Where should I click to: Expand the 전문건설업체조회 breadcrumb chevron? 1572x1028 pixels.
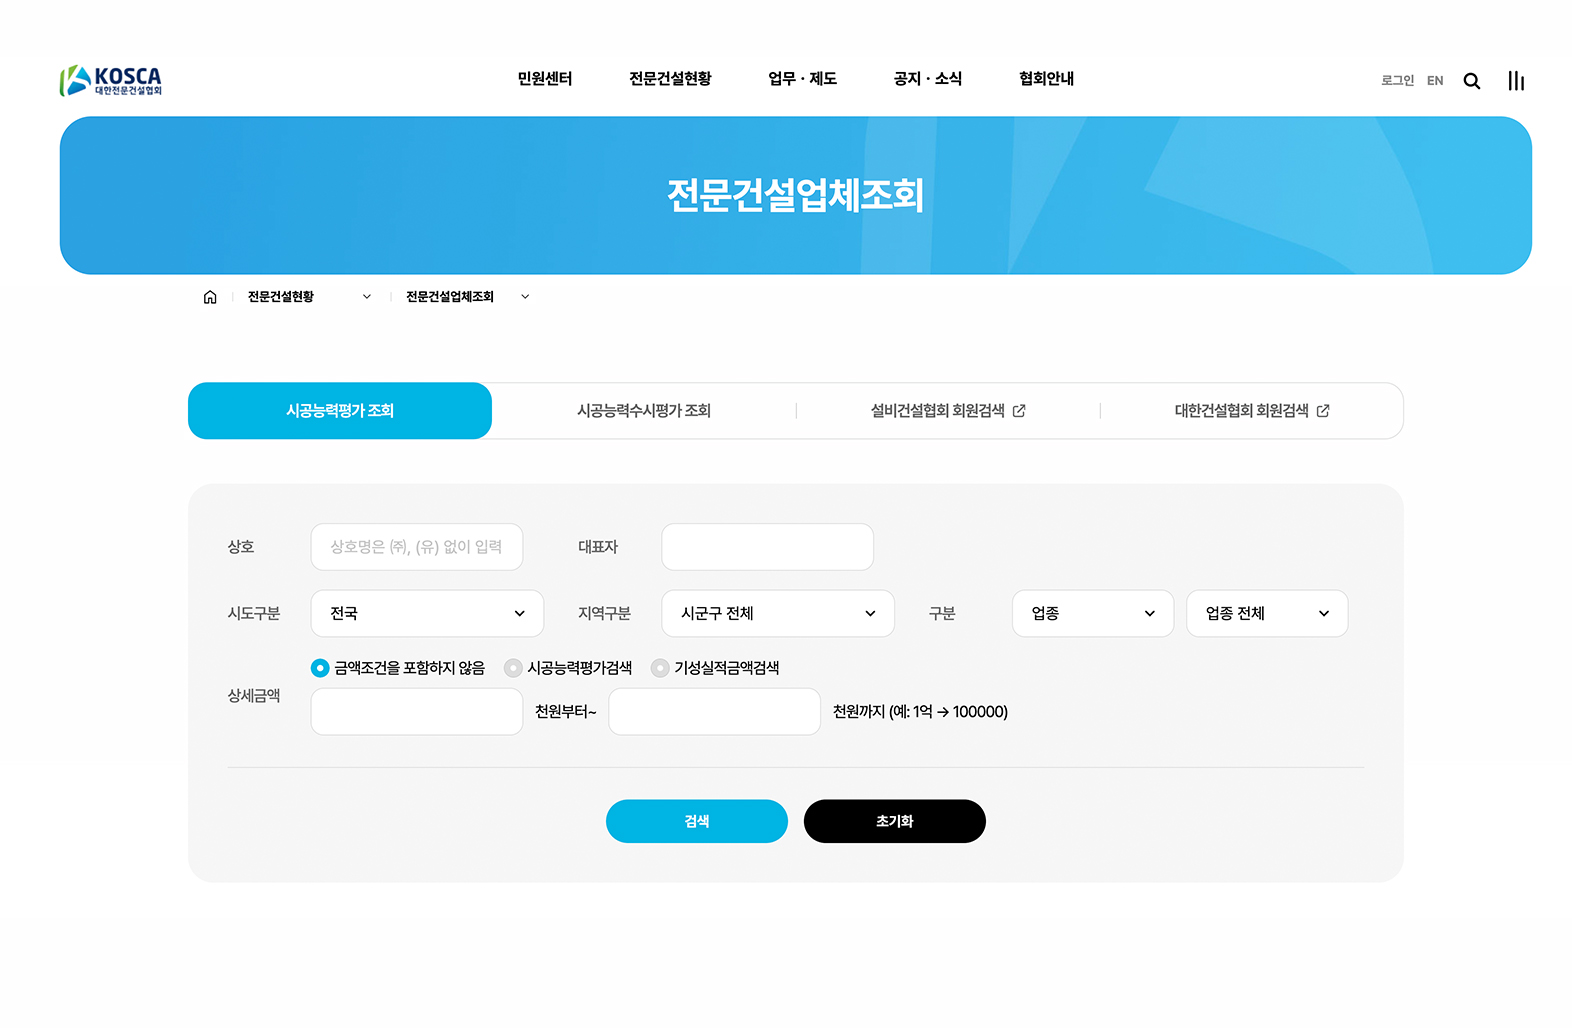525,297
